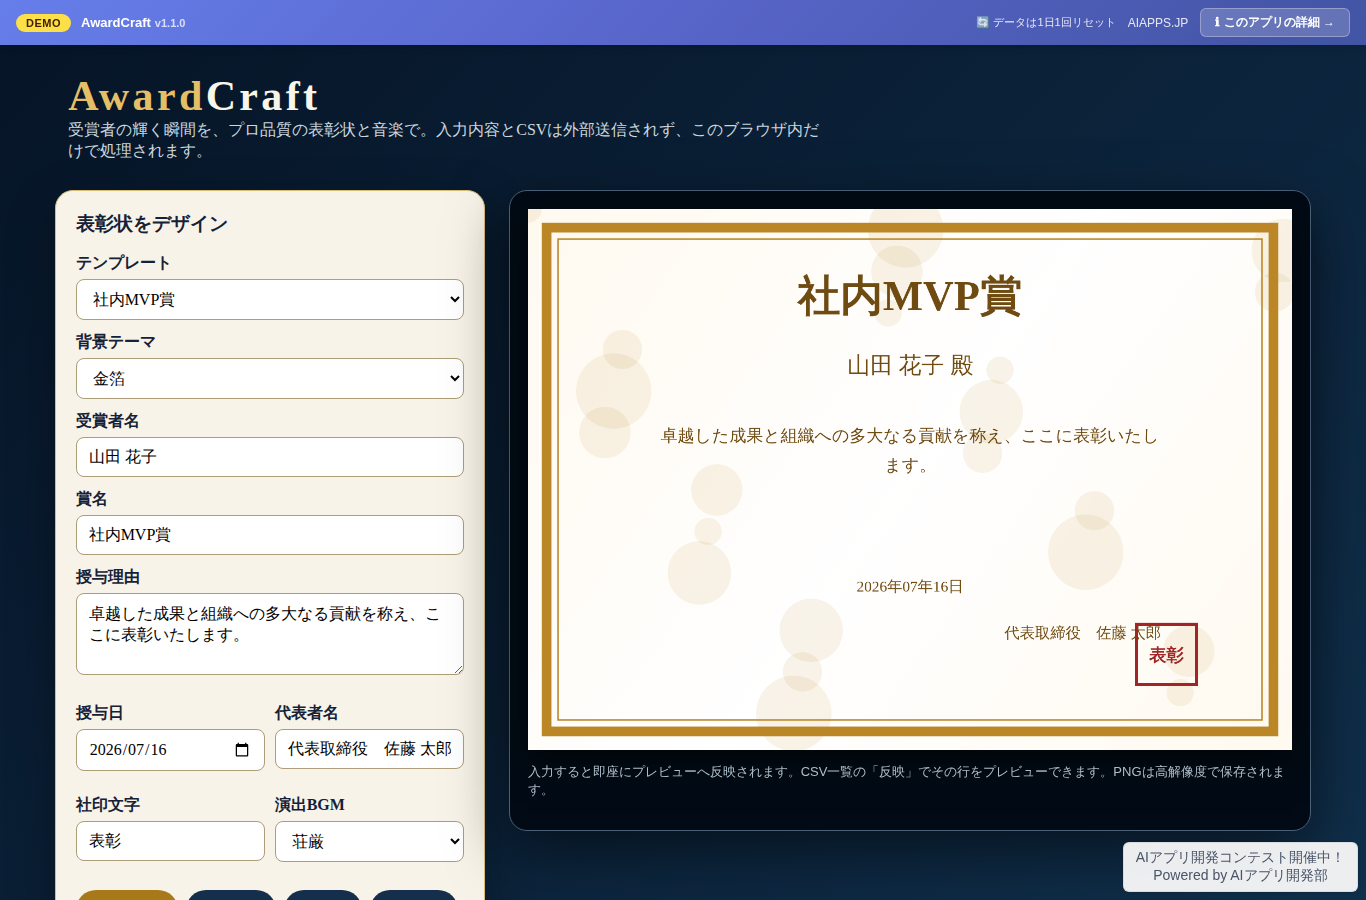The image size is (1366, 900).
Task: Click the 2026年07年16日 date on certificate
Action: pos(910,587)
